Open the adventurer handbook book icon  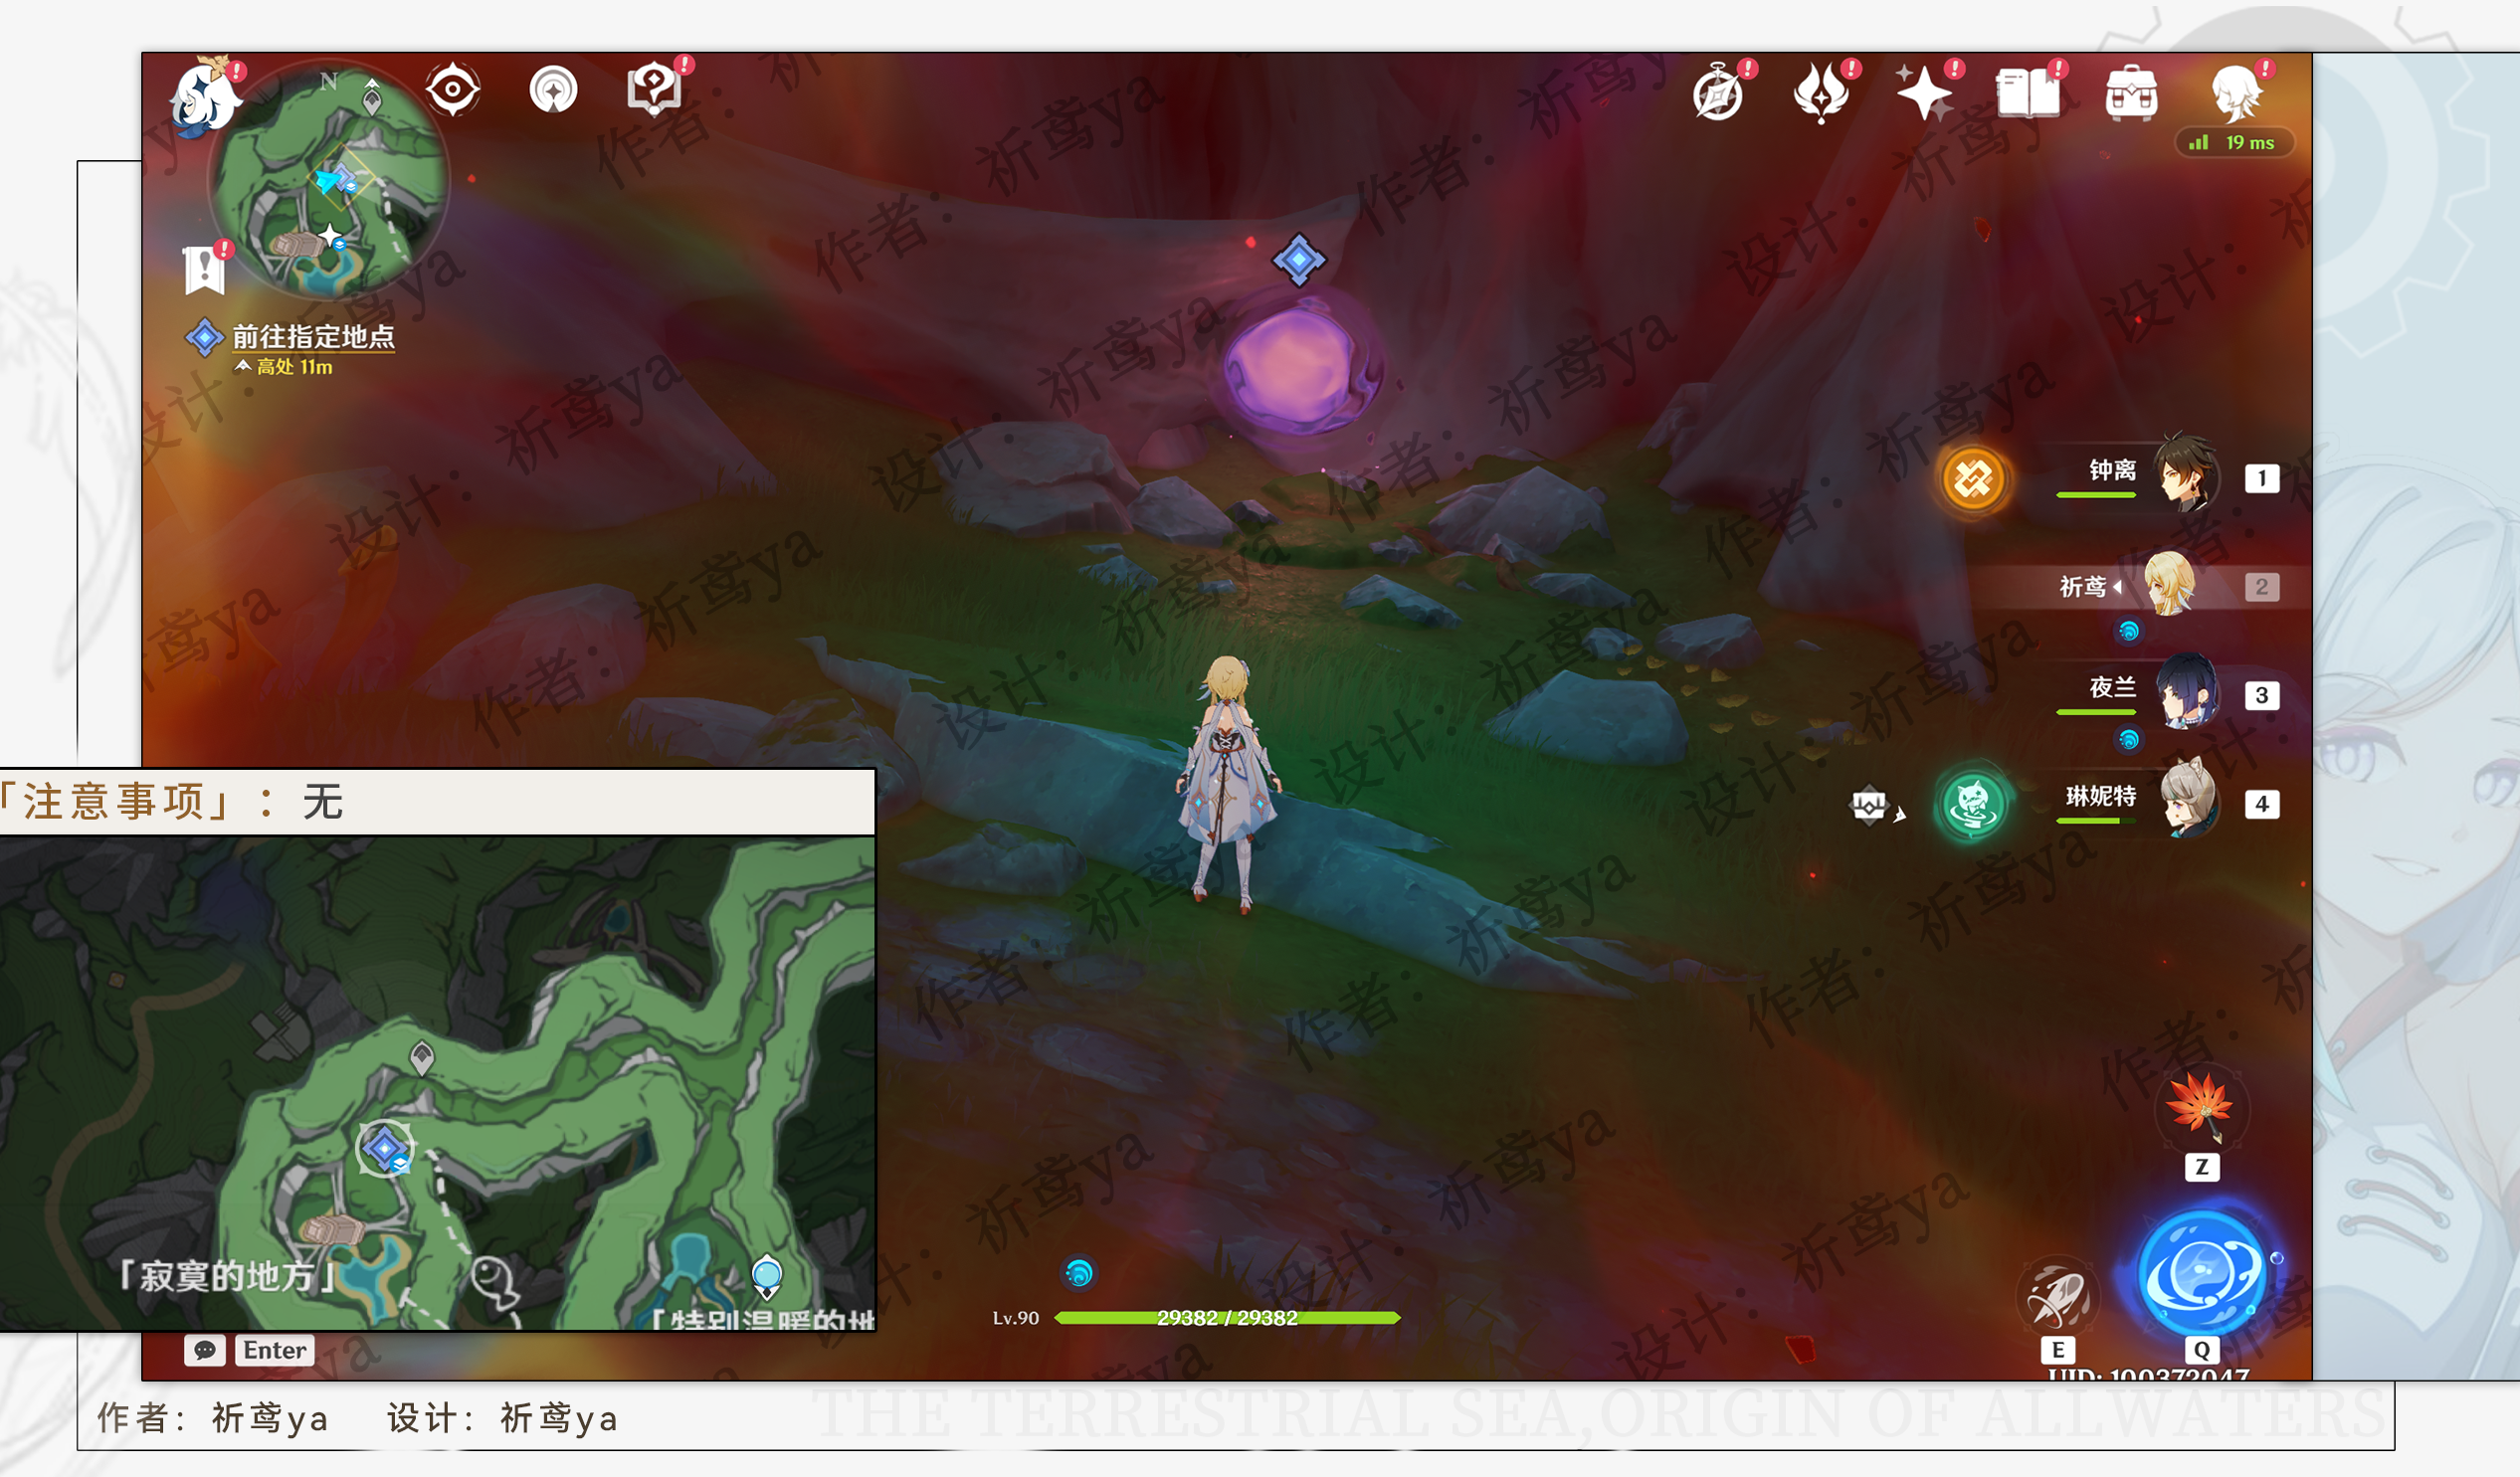2028,94
